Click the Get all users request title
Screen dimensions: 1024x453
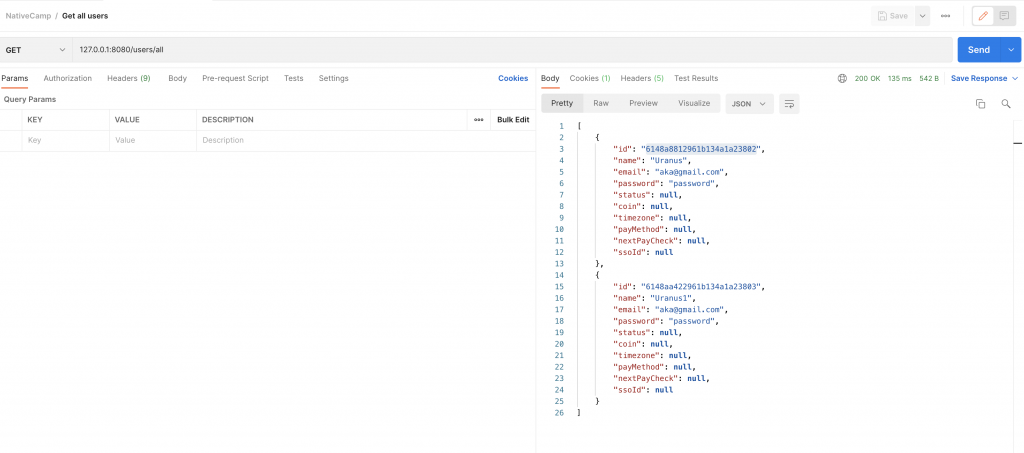[85, 16]
